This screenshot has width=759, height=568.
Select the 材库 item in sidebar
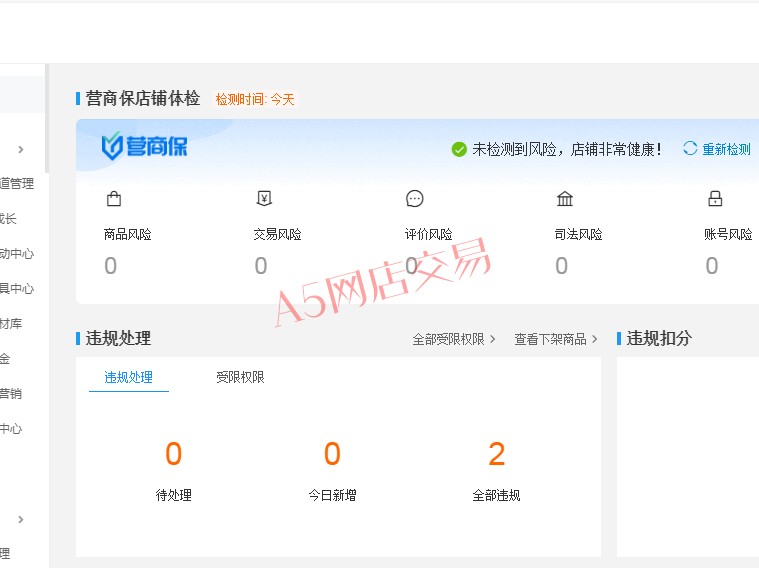[x=10, y=323]
